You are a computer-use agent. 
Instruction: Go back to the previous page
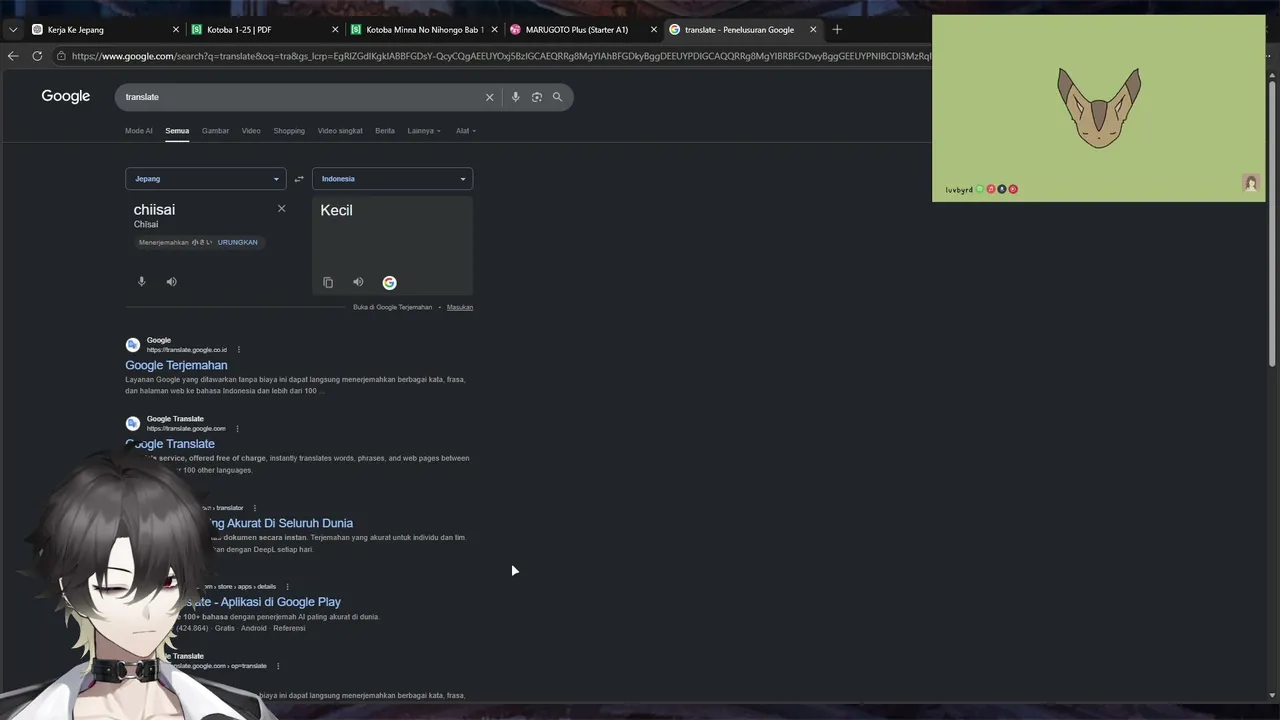13,56
